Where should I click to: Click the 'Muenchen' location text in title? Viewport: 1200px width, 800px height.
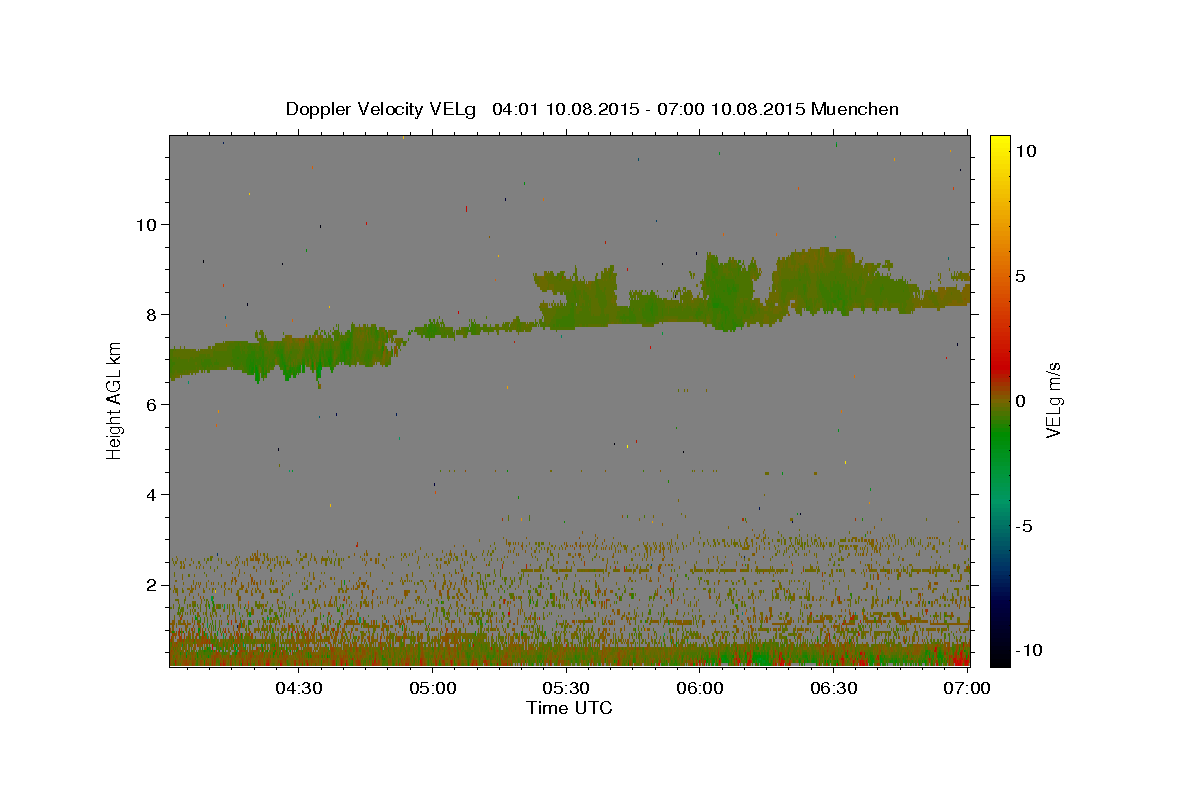click(x=855, y=109)
